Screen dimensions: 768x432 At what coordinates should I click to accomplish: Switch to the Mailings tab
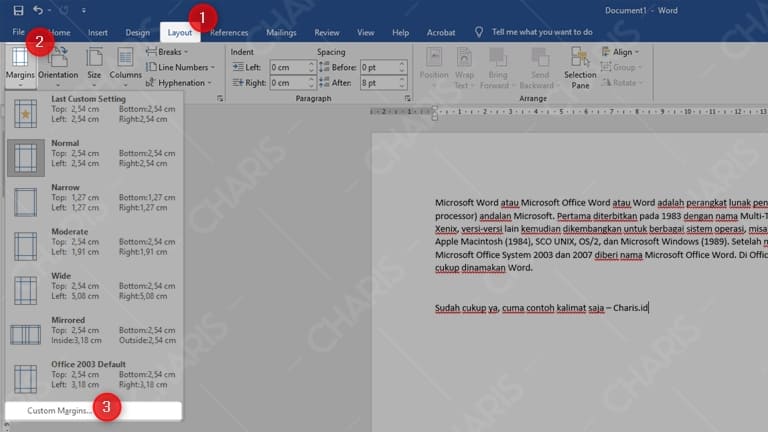click(x=281, y=32)
